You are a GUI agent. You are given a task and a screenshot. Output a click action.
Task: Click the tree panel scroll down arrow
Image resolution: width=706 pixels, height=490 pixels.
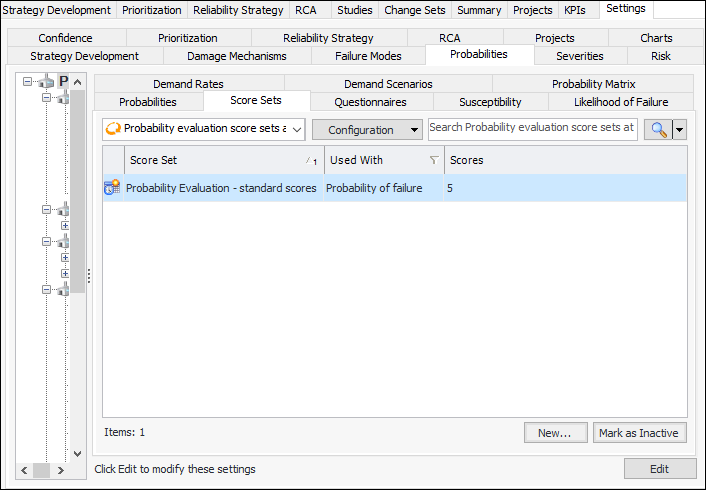[x=77, y=454]
